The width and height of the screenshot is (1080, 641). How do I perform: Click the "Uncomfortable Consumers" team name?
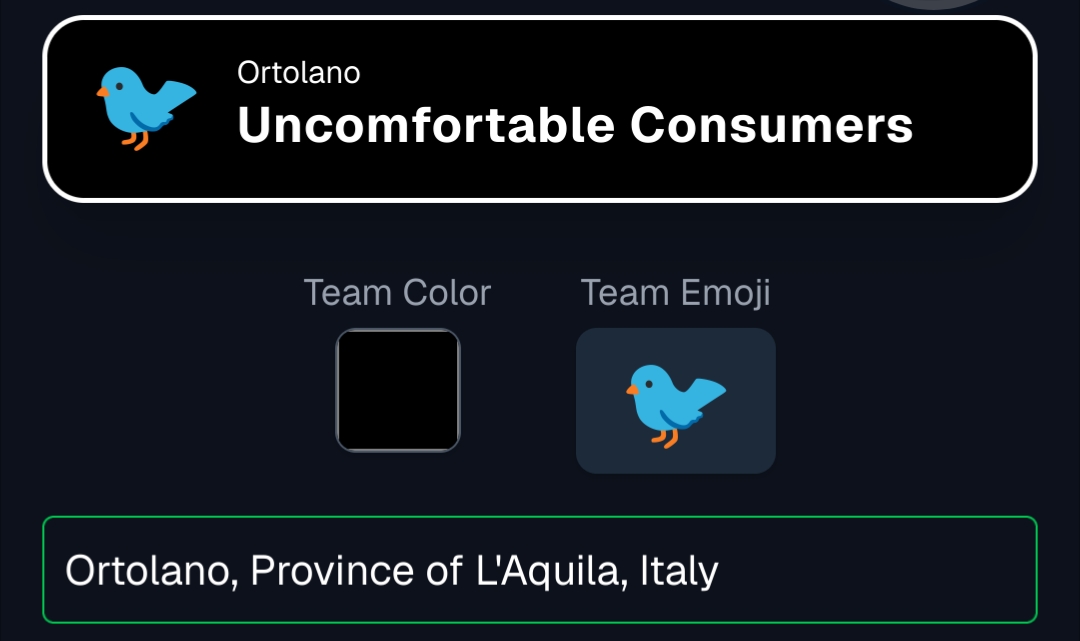(575, 126)
